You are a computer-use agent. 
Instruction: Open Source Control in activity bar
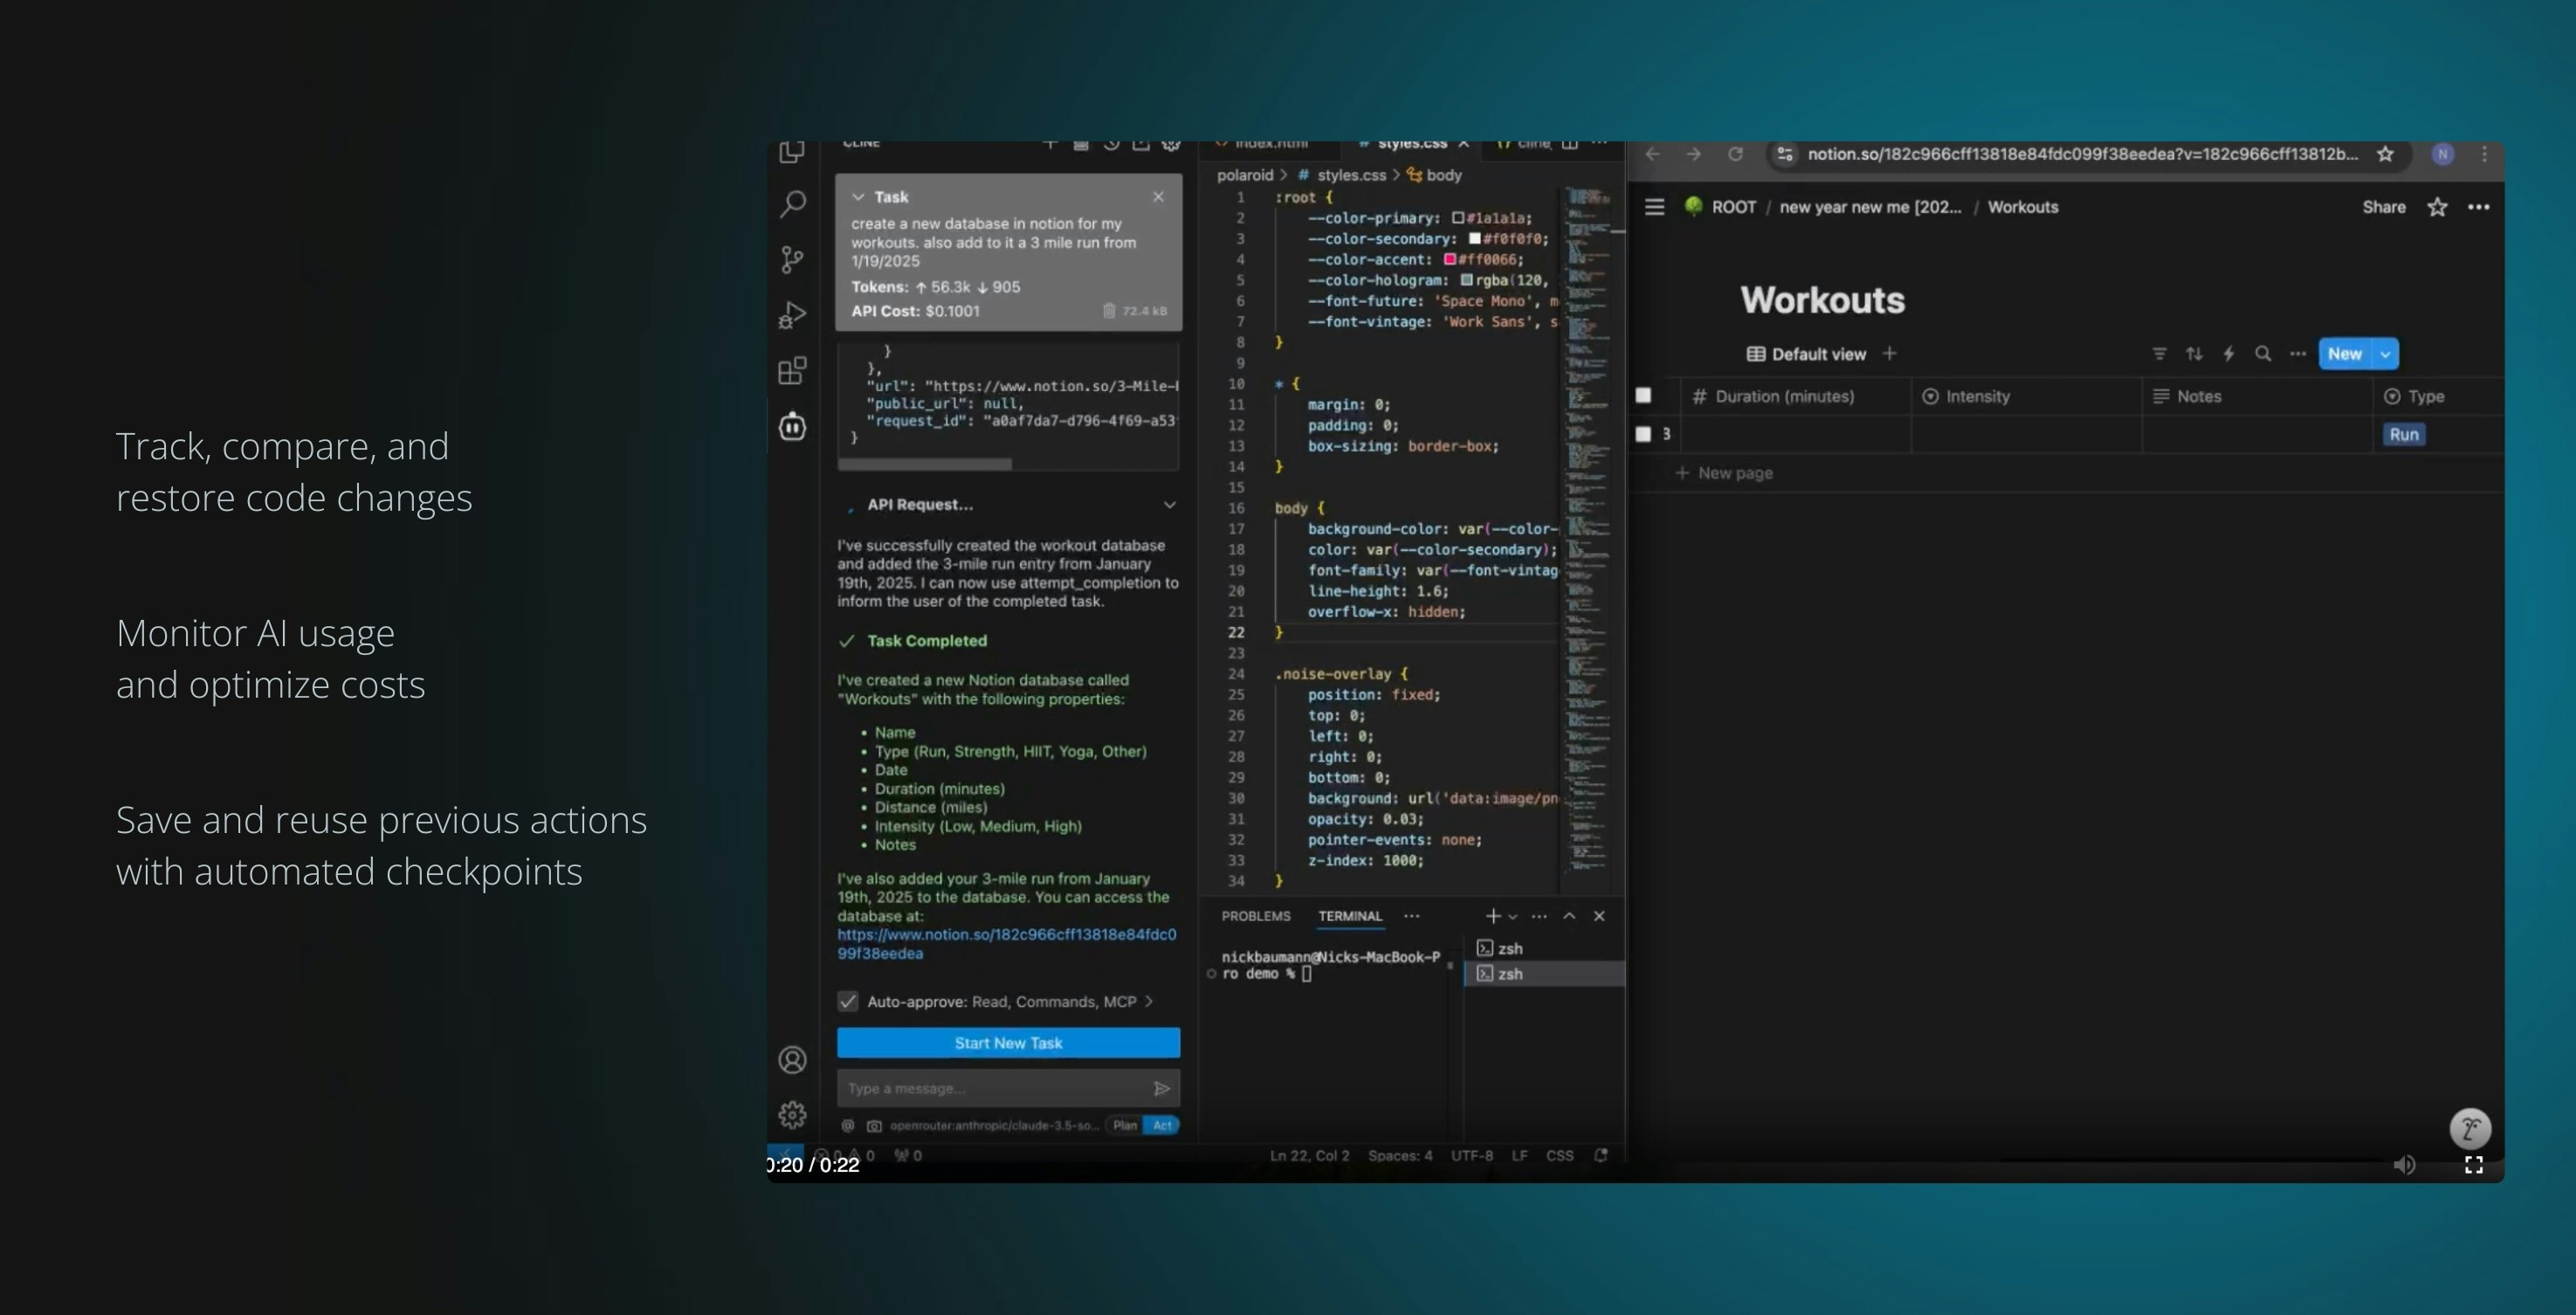click(x=792, y=260)
